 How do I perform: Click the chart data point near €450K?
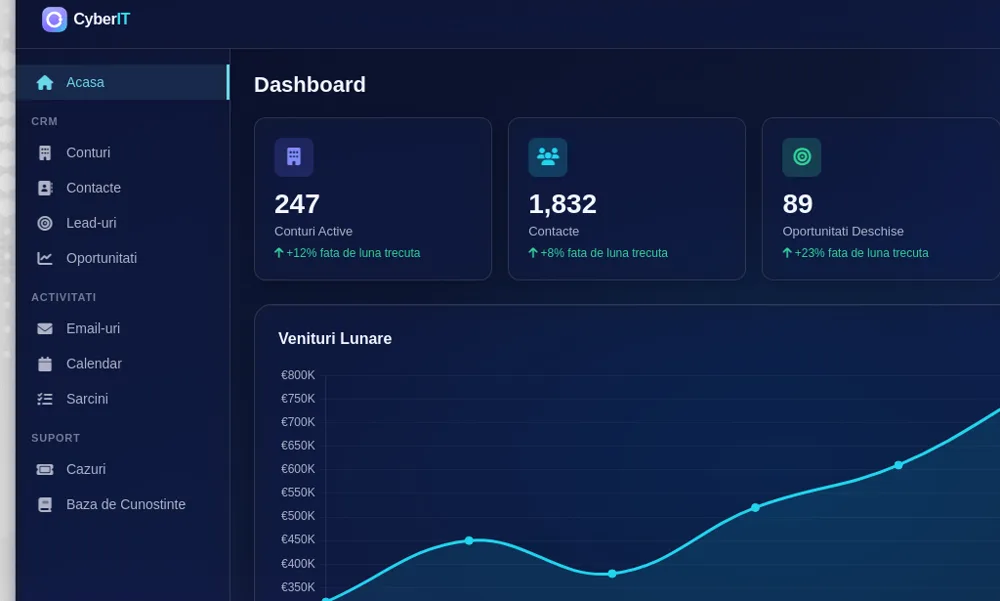pos(469,540)
